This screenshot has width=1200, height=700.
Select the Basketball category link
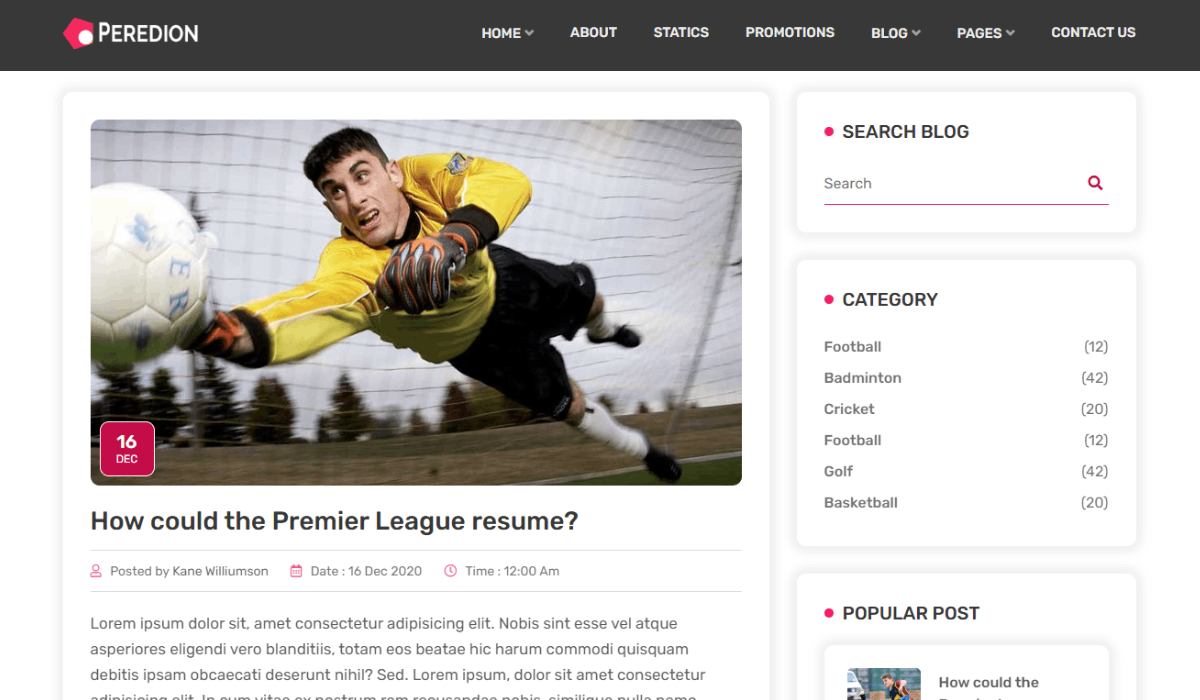tap(861, 502)
